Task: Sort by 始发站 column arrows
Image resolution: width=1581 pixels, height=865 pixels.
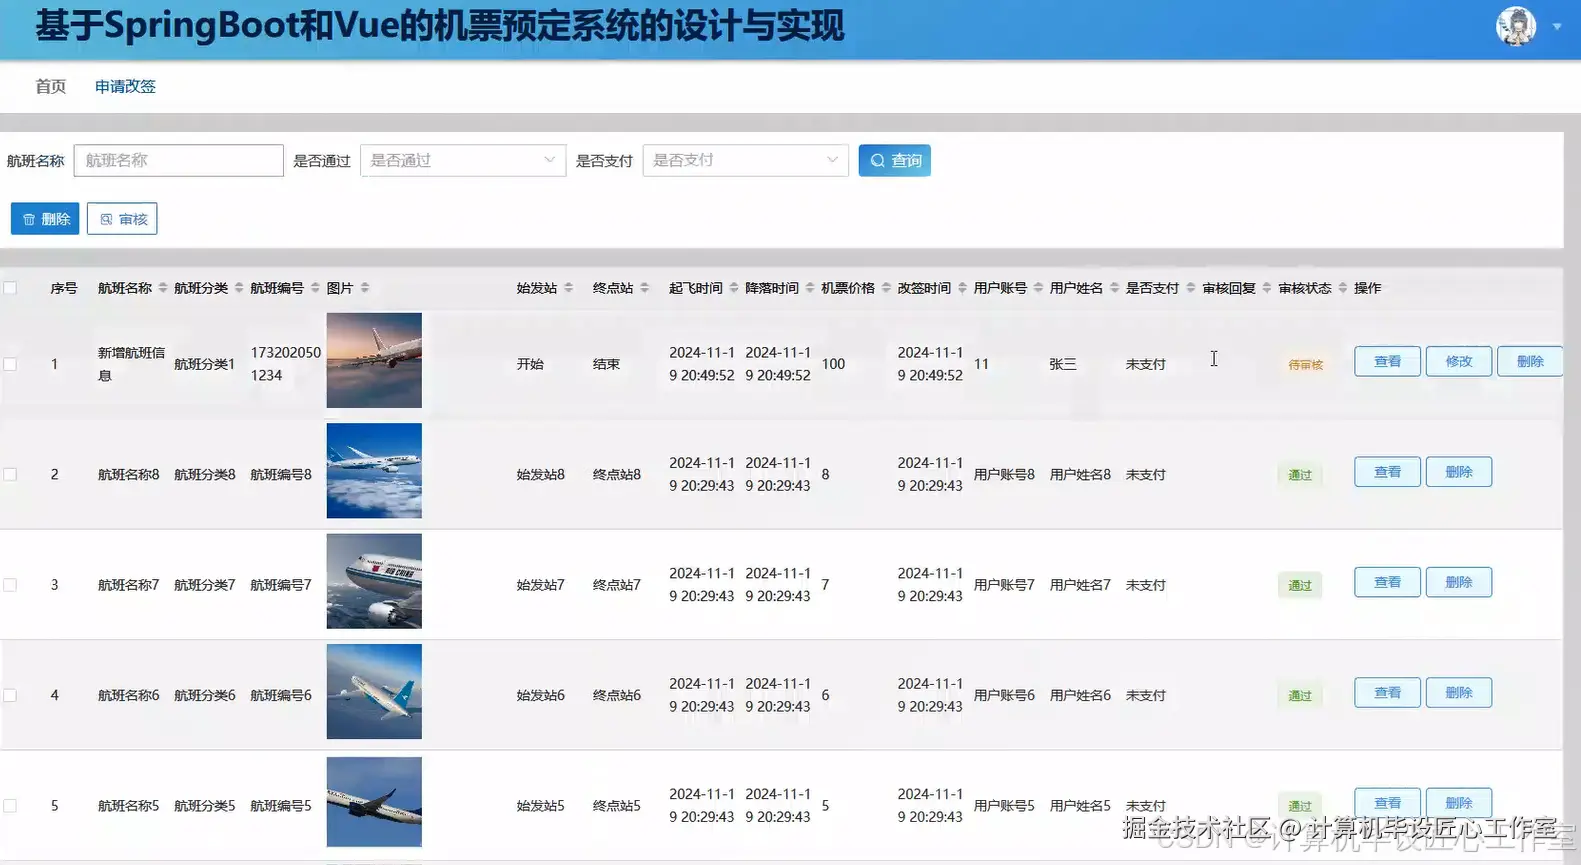Action: tap(568, 288)
